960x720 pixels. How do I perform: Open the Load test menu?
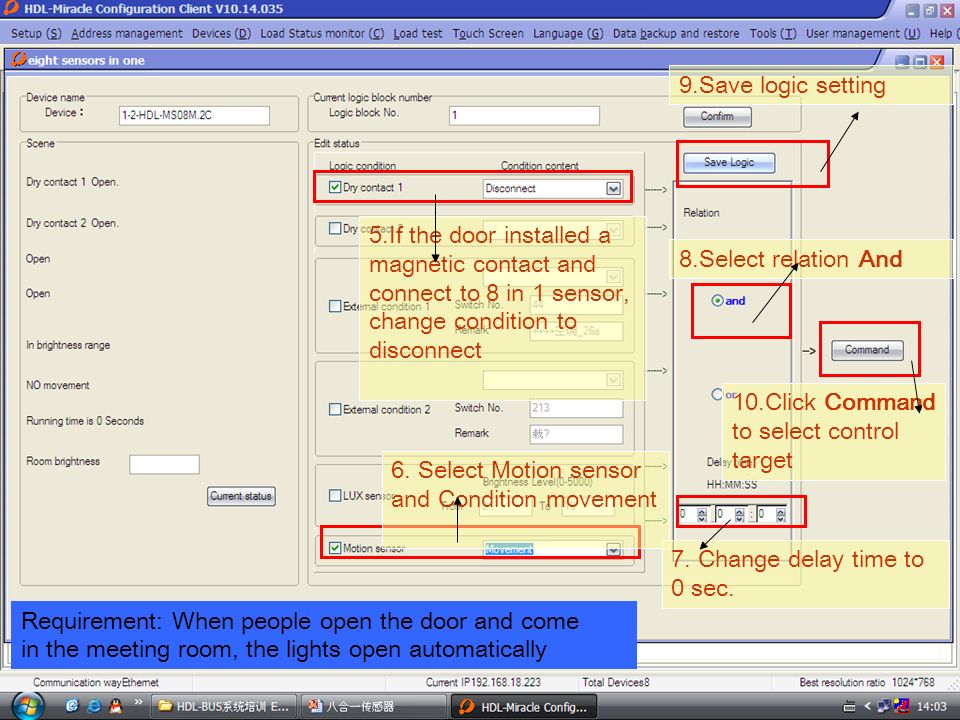click(418, 33)
